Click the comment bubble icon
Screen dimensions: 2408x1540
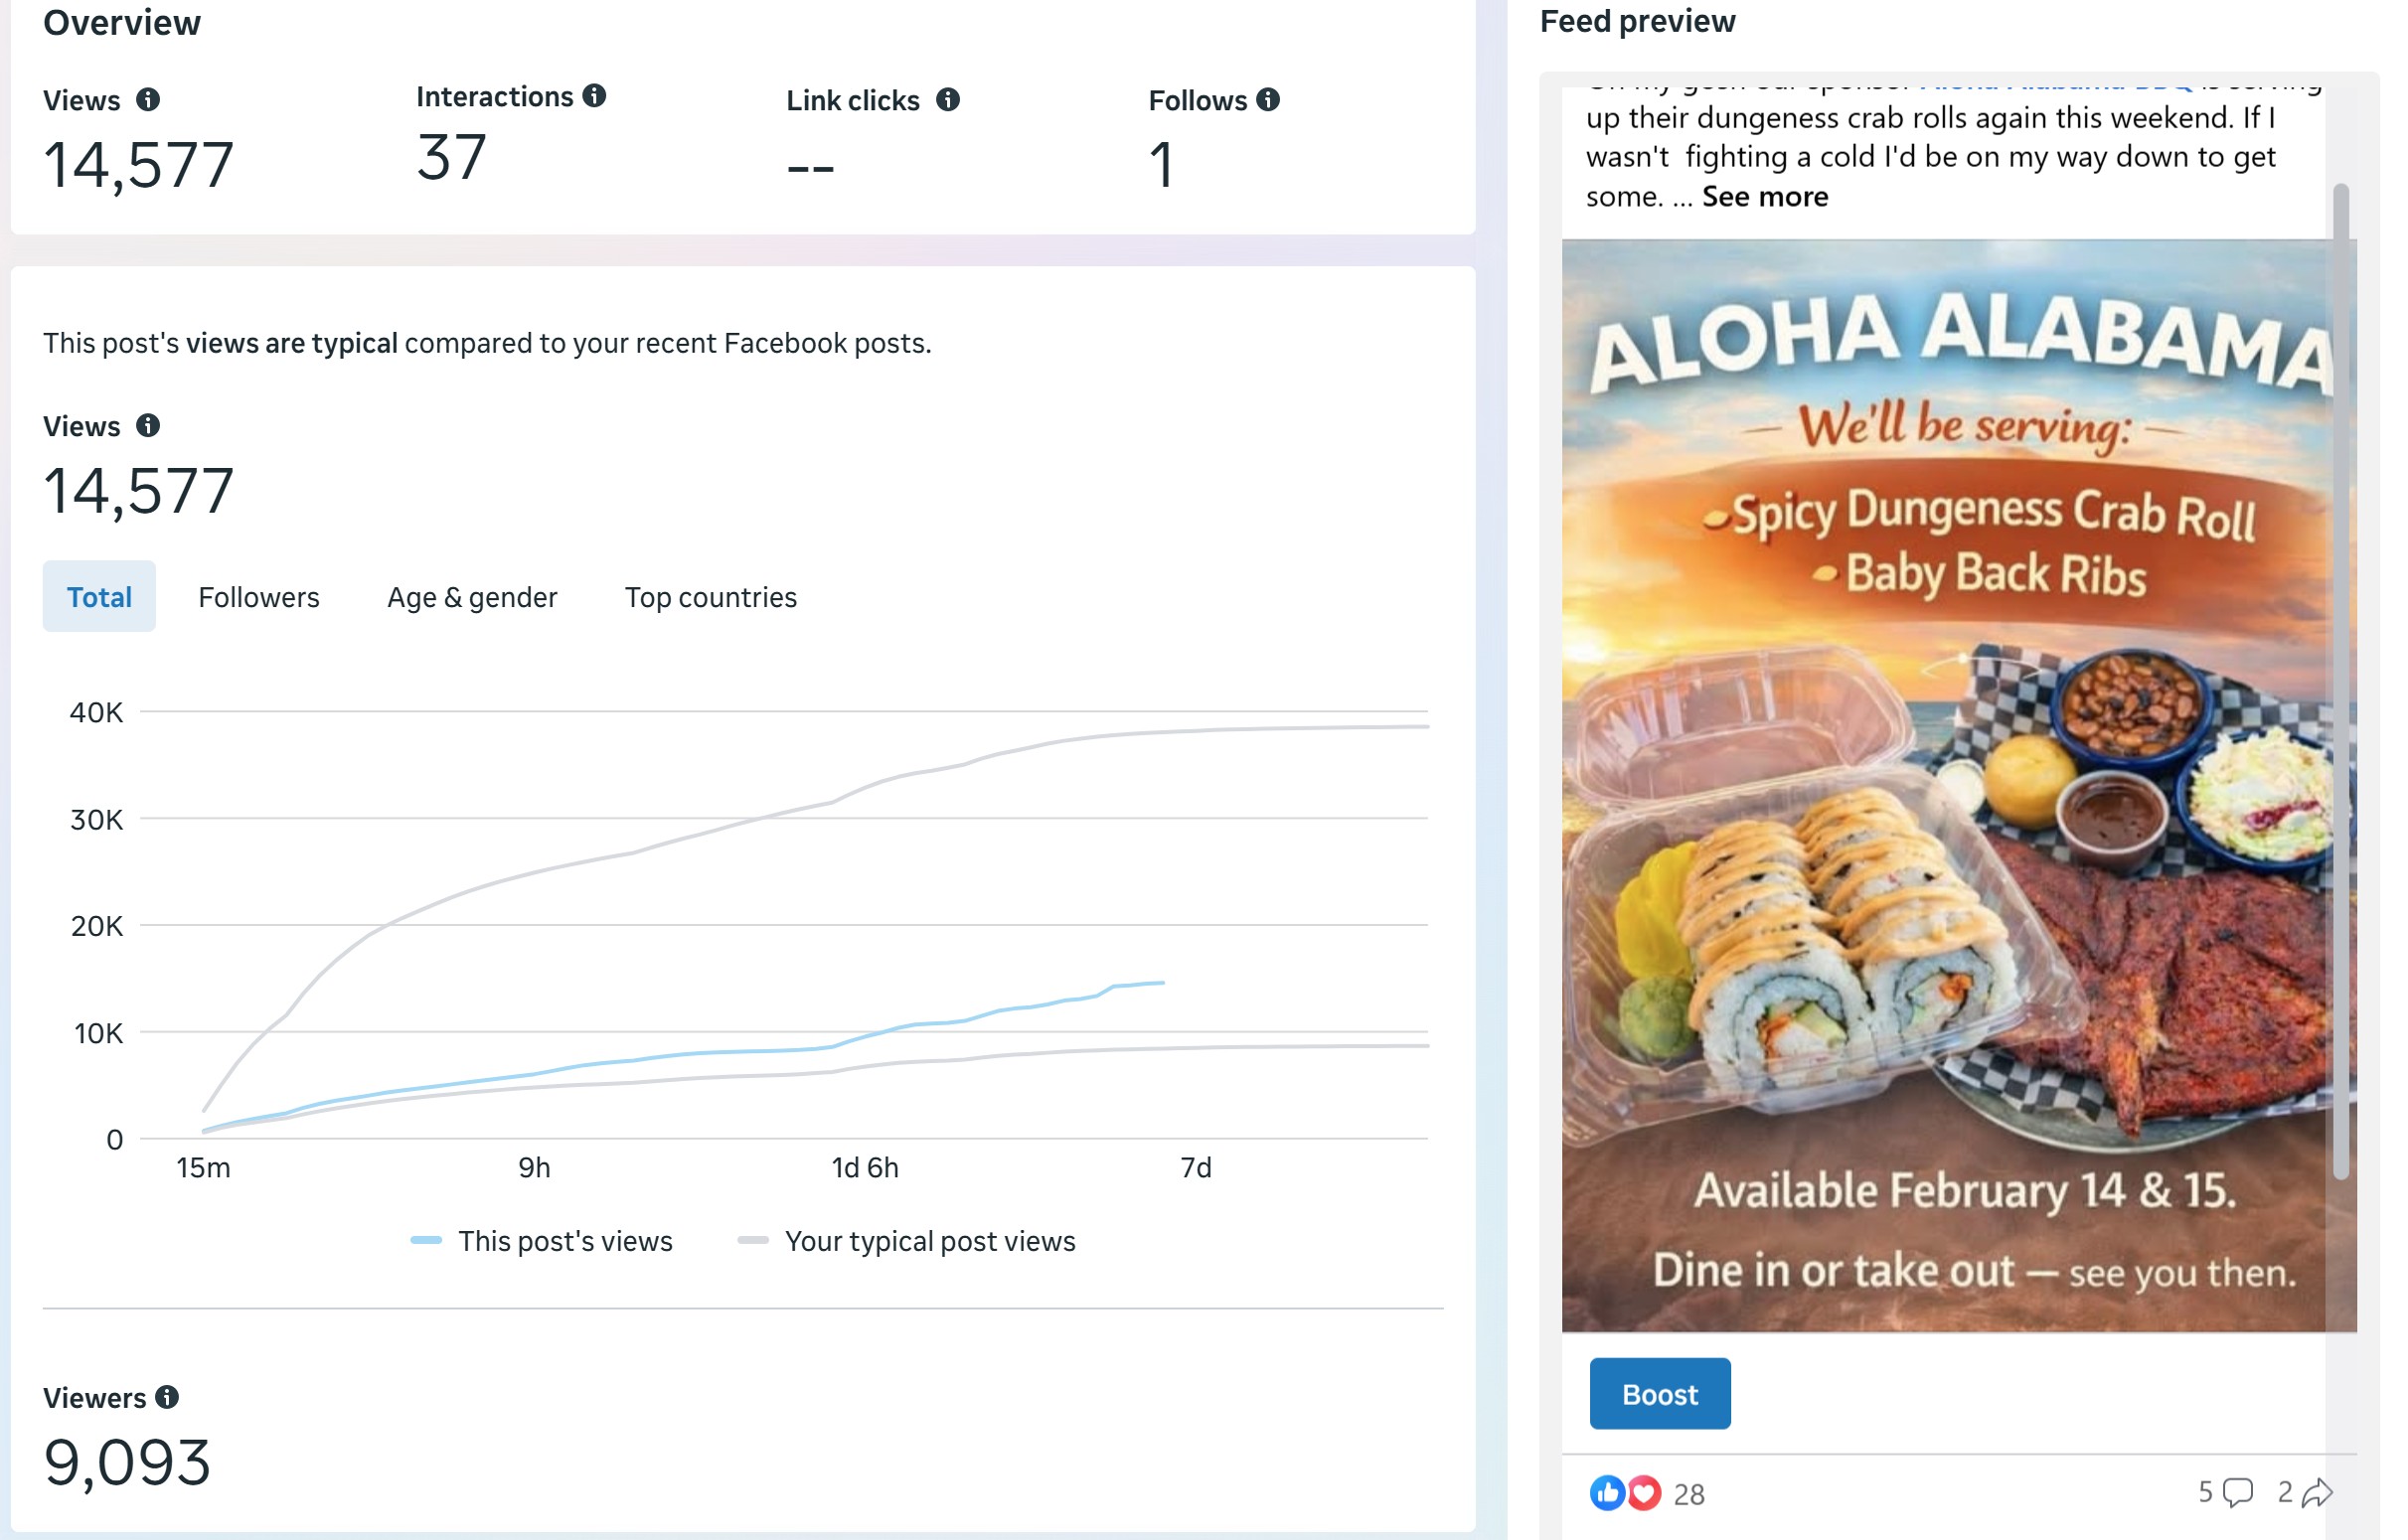click(x=2237, y=1492)
